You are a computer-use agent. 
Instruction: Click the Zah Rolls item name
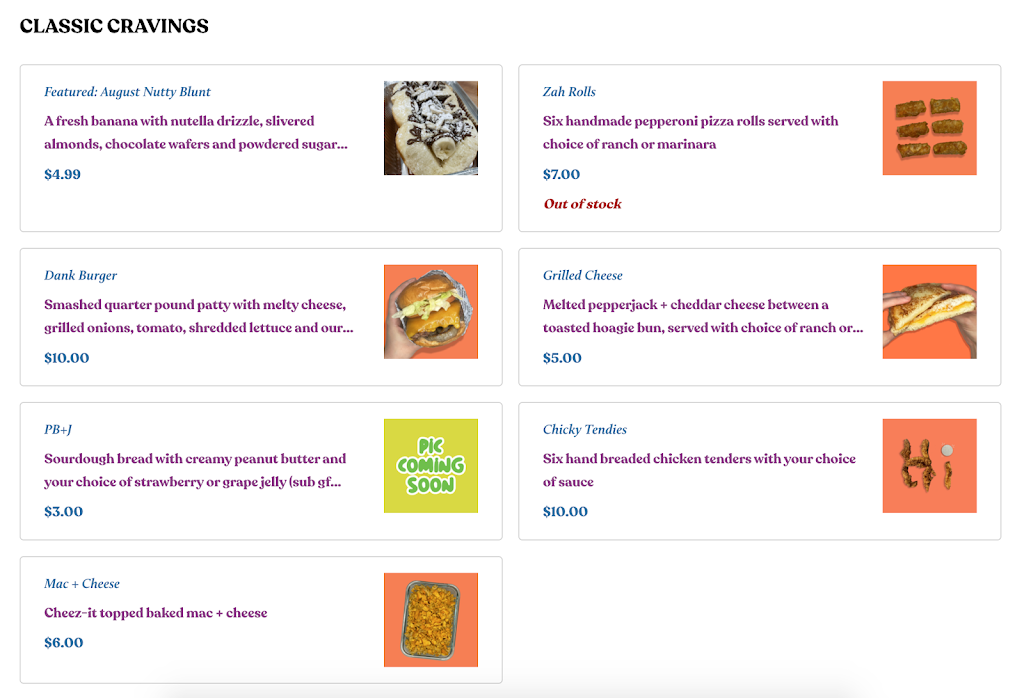click(x=569, y=92)
